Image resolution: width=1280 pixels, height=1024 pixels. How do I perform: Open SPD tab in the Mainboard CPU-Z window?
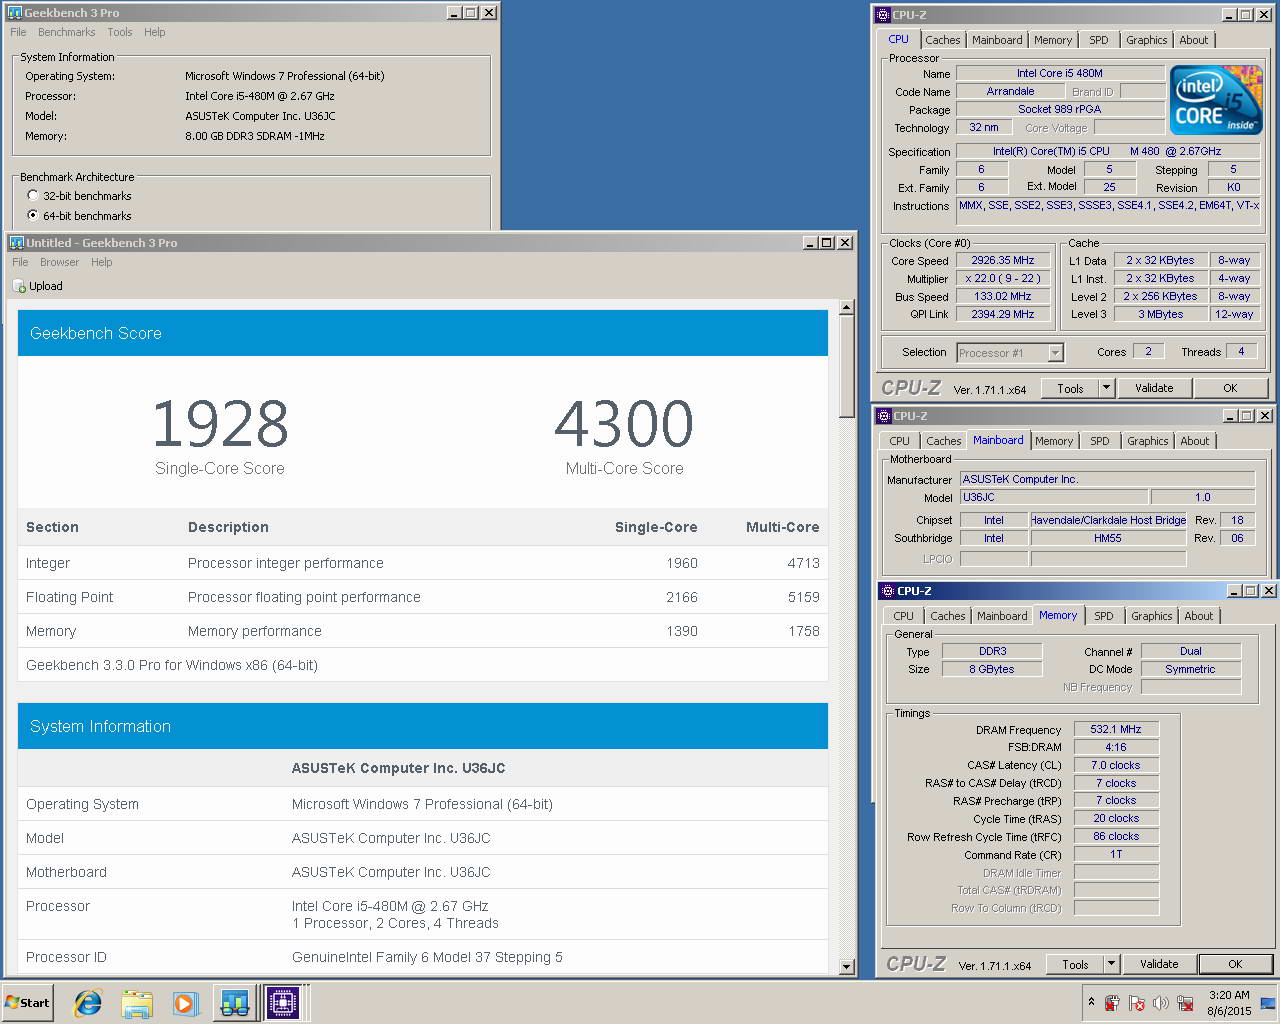[x=1100, y=441]
